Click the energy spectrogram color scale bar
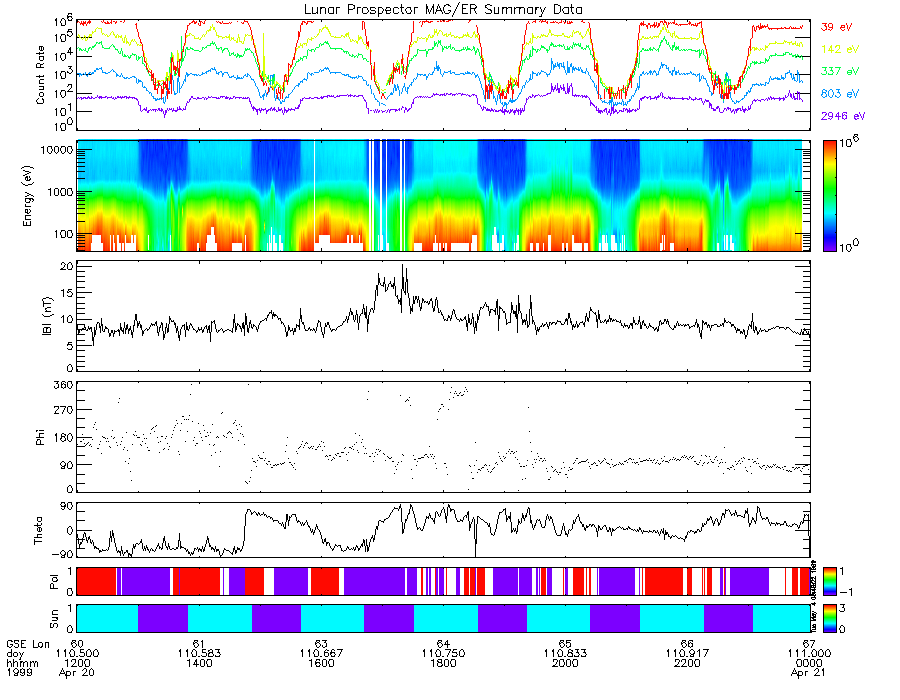This screenshot has height=700, width=900. click(x=829, y=196)
